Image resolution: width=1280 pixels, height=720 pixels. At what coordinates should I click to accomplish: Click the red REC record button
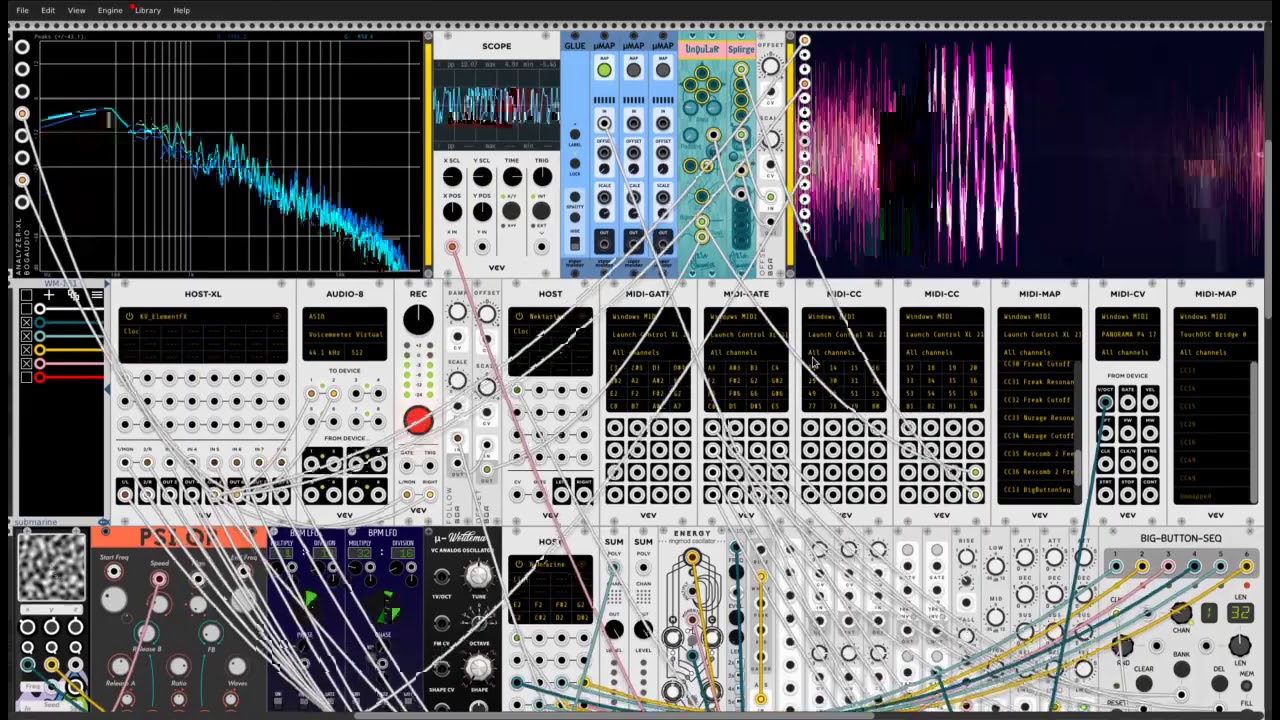[x=418, y=420]
